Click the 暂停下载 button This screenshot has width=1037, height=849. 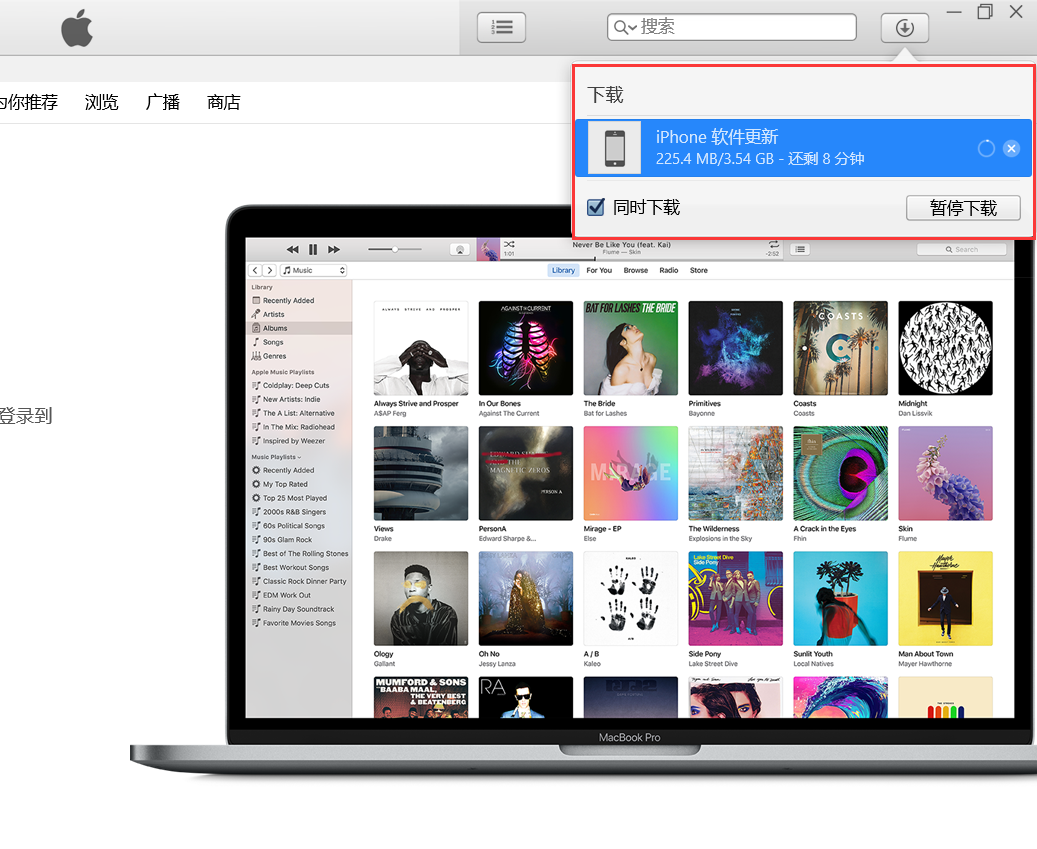963,208
